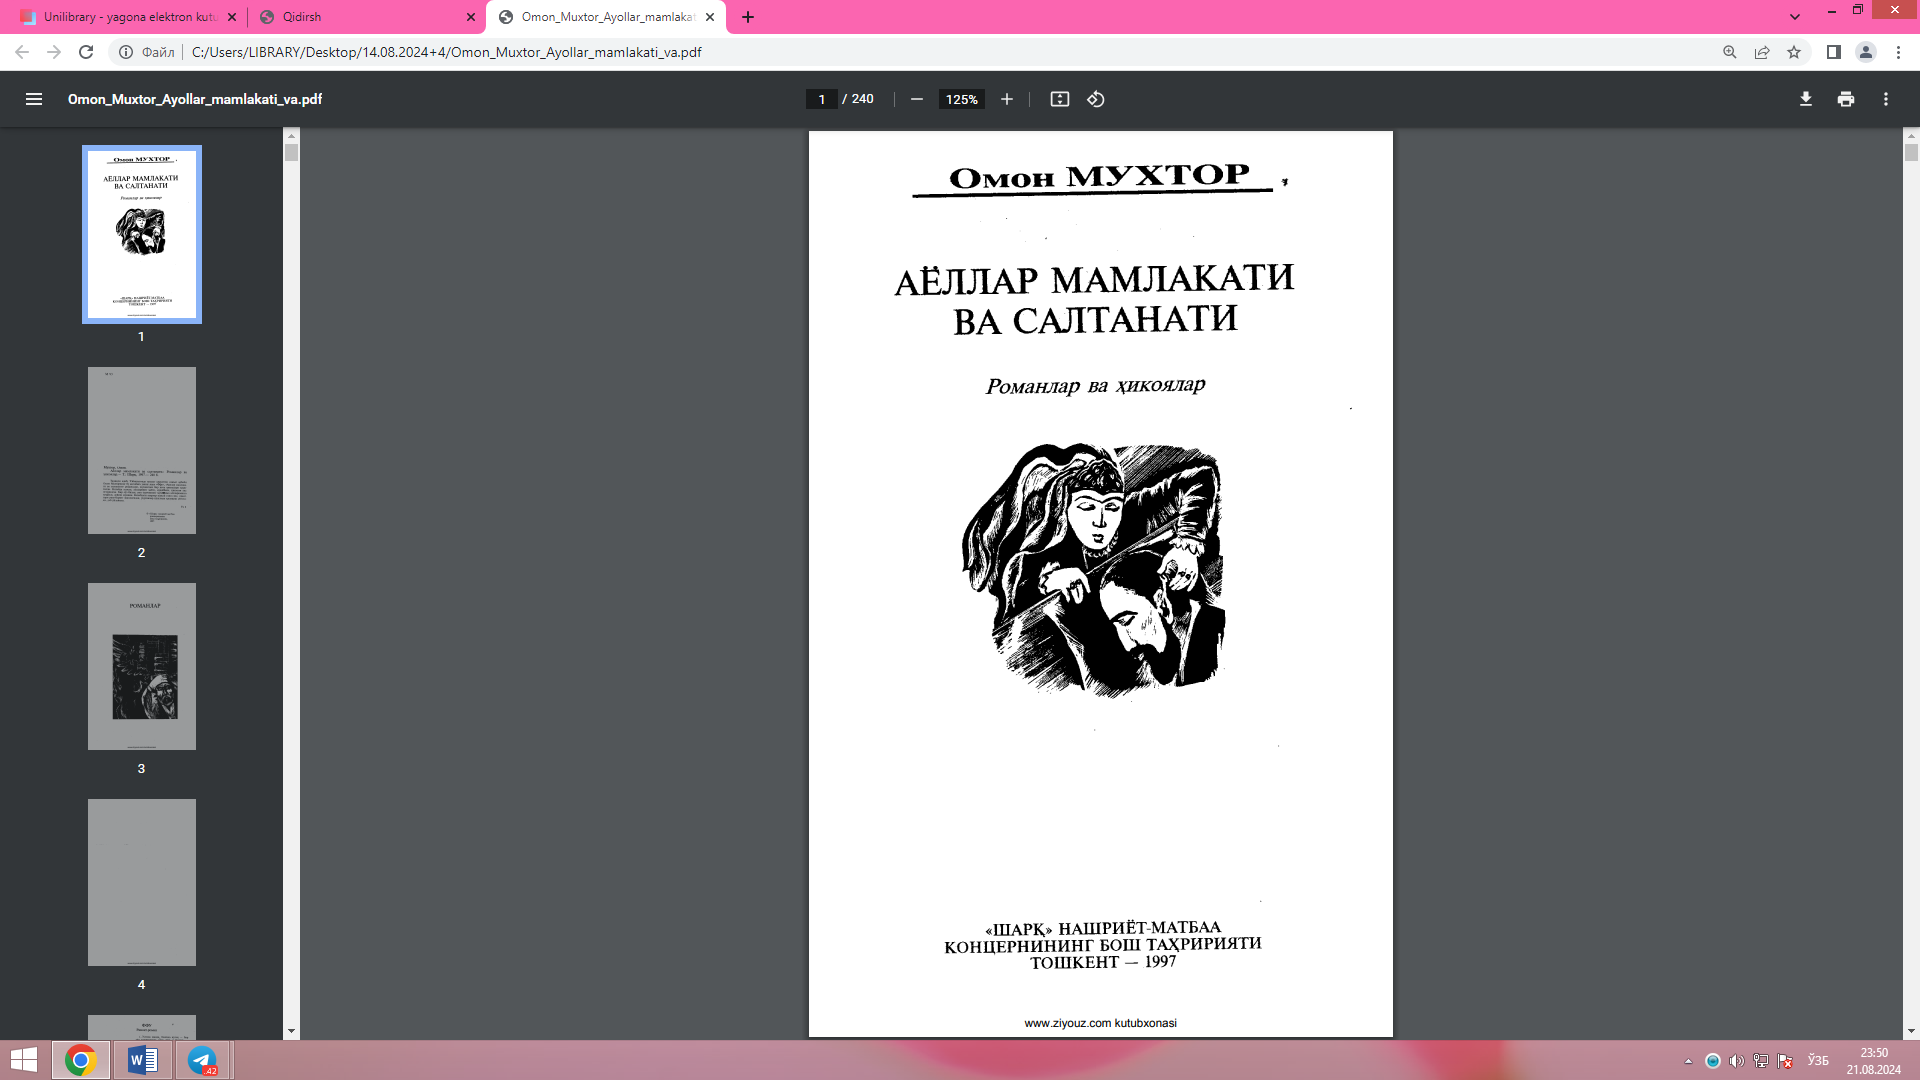Close the Omon_Muxtor PDF tab
This screenshot has width=1920, height=1080.
coord(710,17)
